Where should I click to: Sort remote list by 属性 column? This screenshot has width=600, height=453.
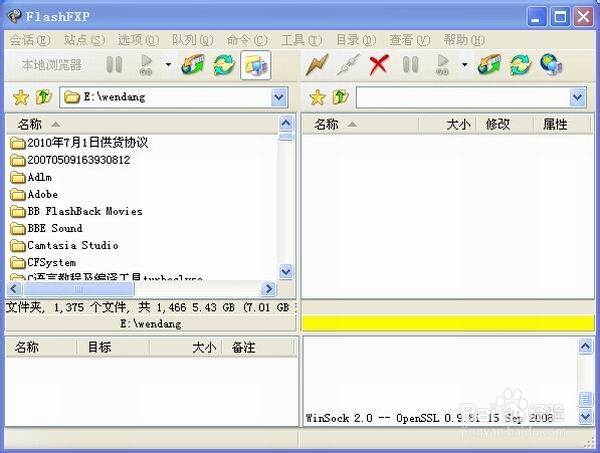(562, 124)
